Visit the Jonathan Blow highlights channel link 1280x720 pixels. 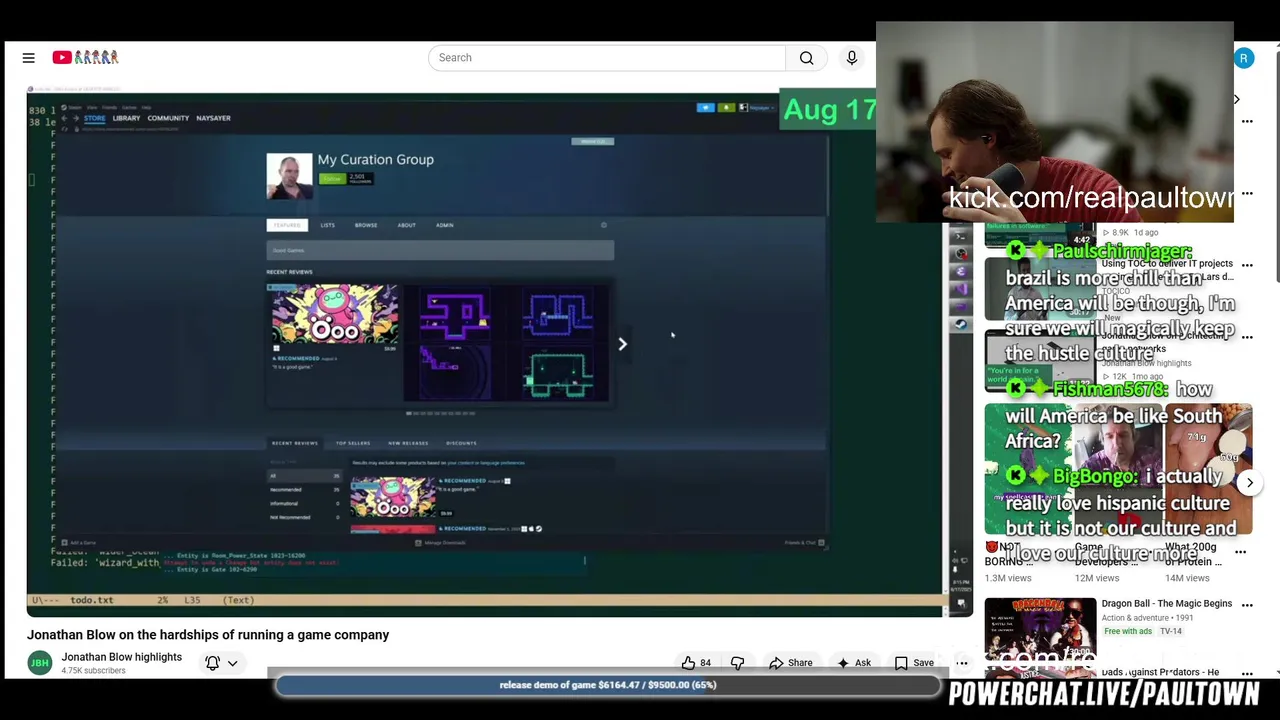[122, 657]
